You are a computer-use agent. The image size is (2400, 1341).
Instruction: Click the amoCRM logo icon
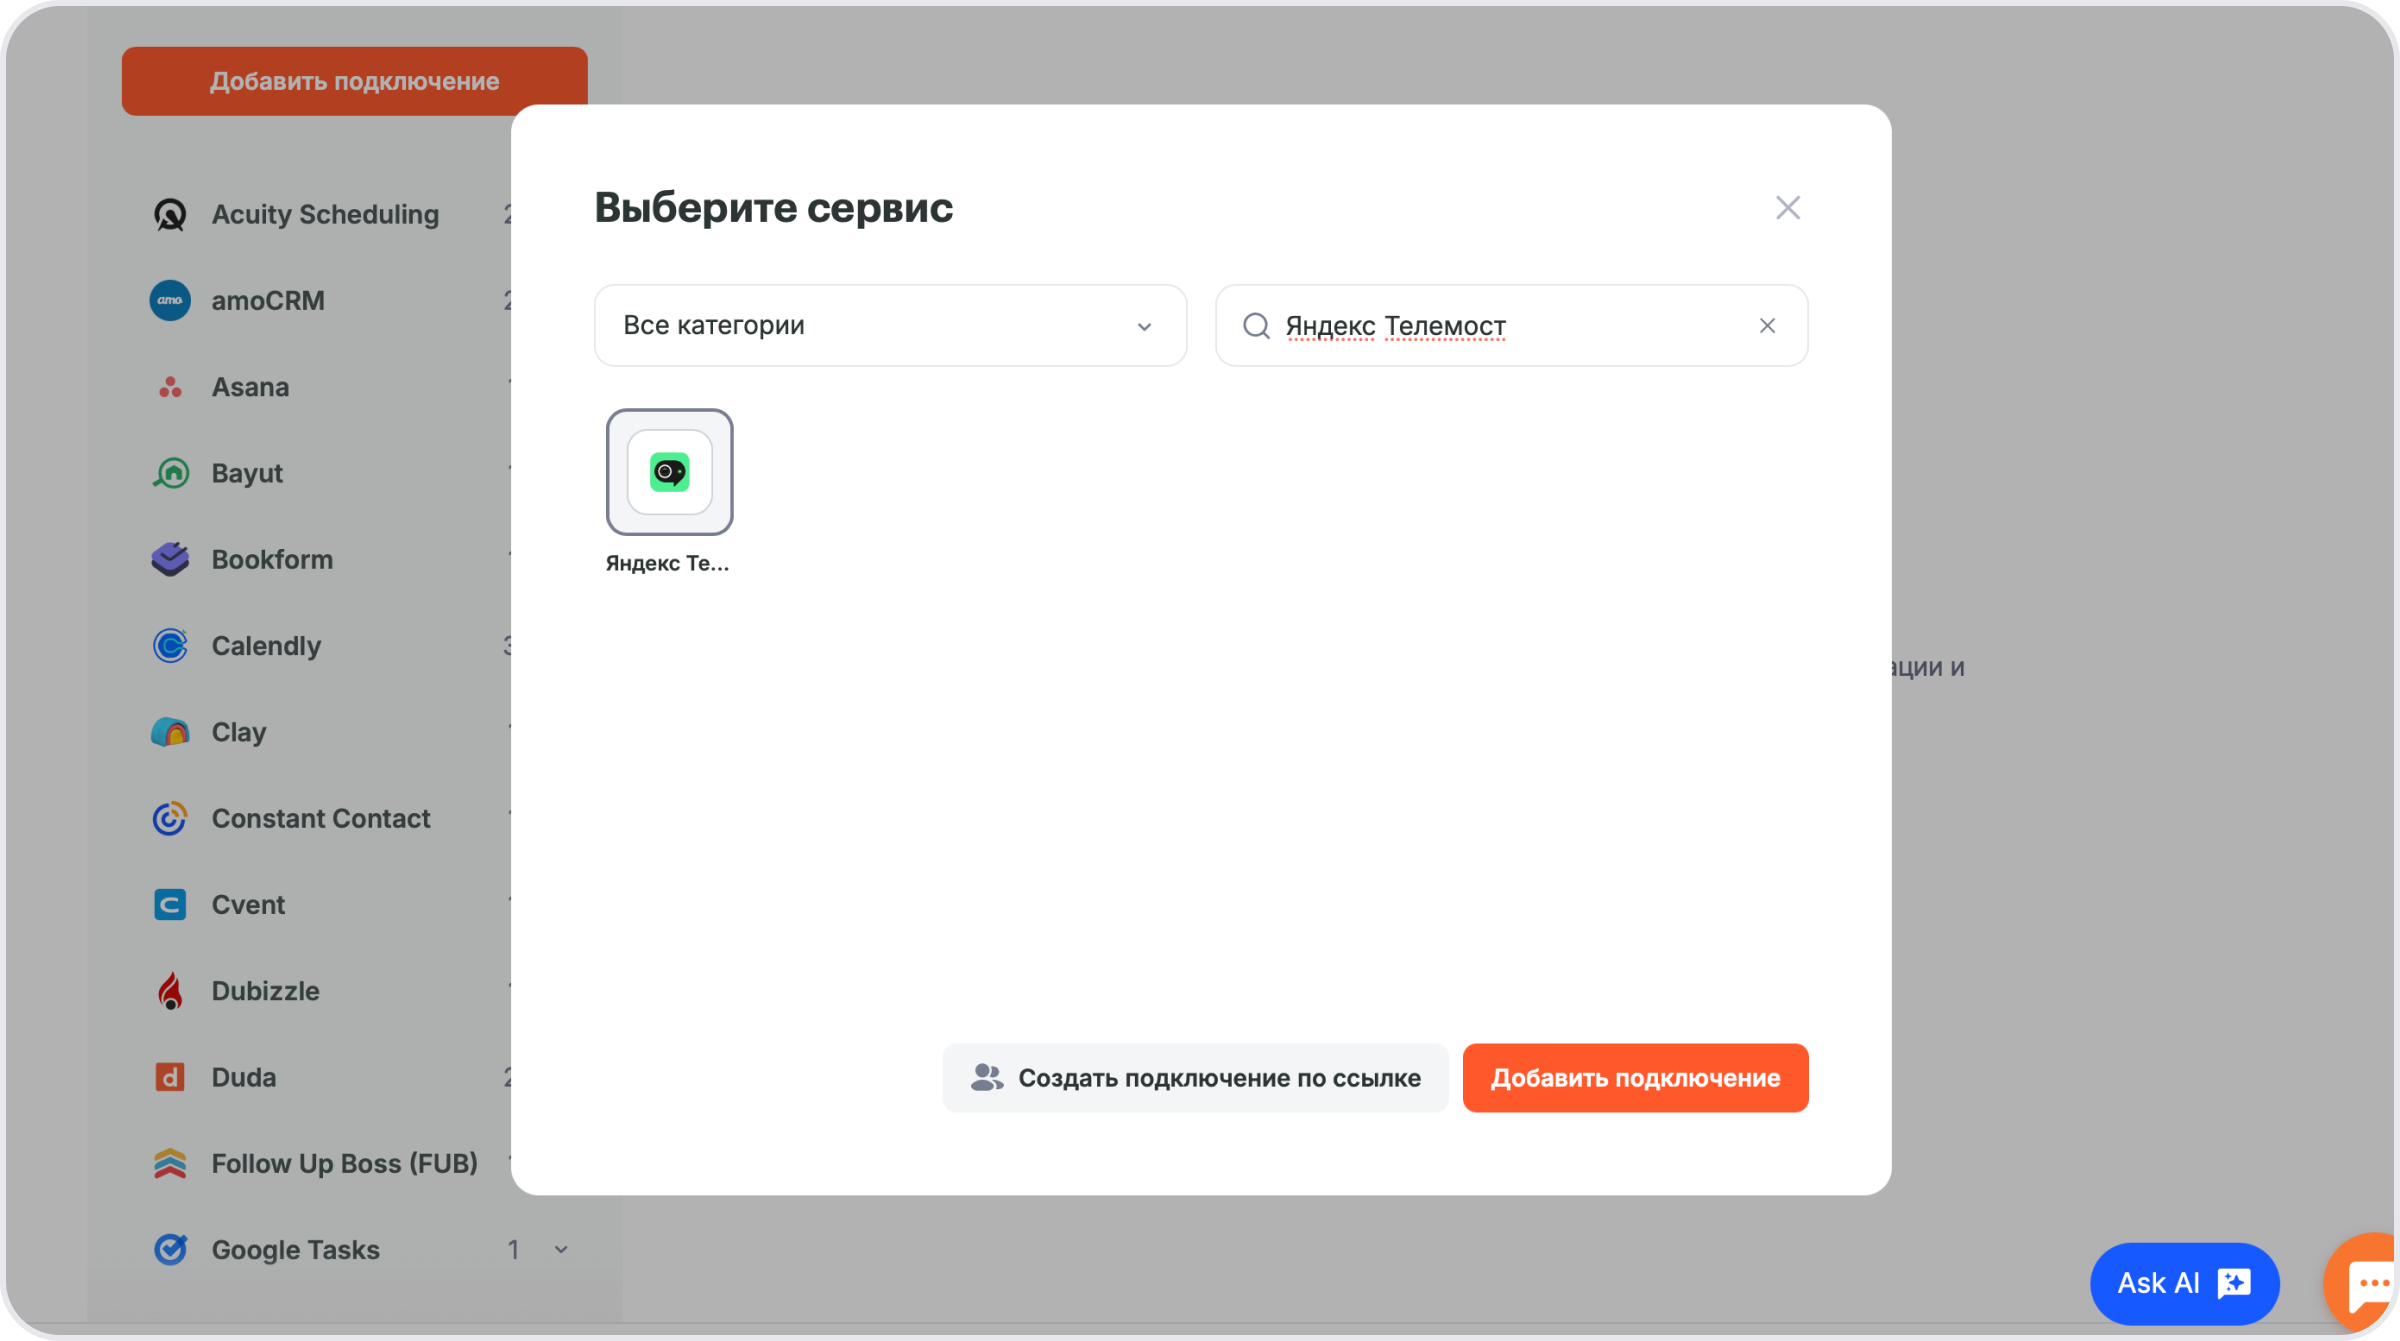[x=170, y=300]
